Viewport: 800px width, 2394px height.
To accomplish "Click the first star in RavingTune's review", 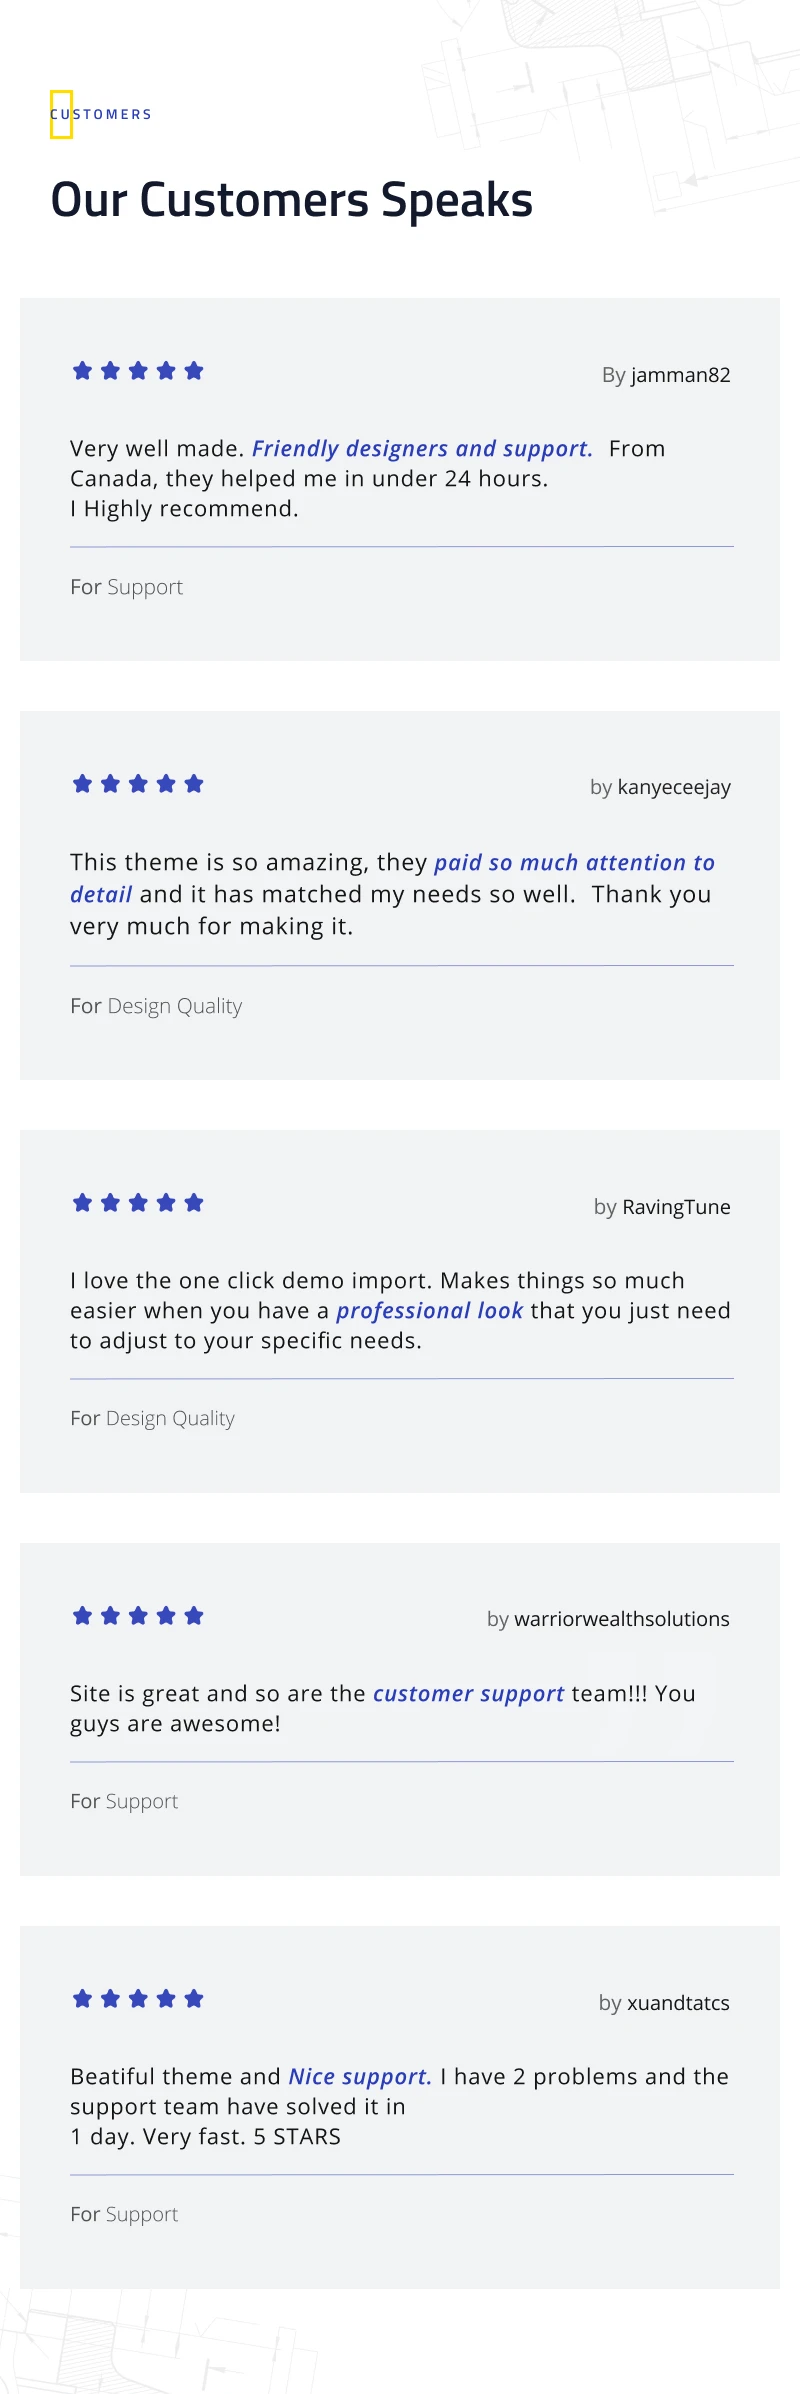I will click(x=83, y=1203).
